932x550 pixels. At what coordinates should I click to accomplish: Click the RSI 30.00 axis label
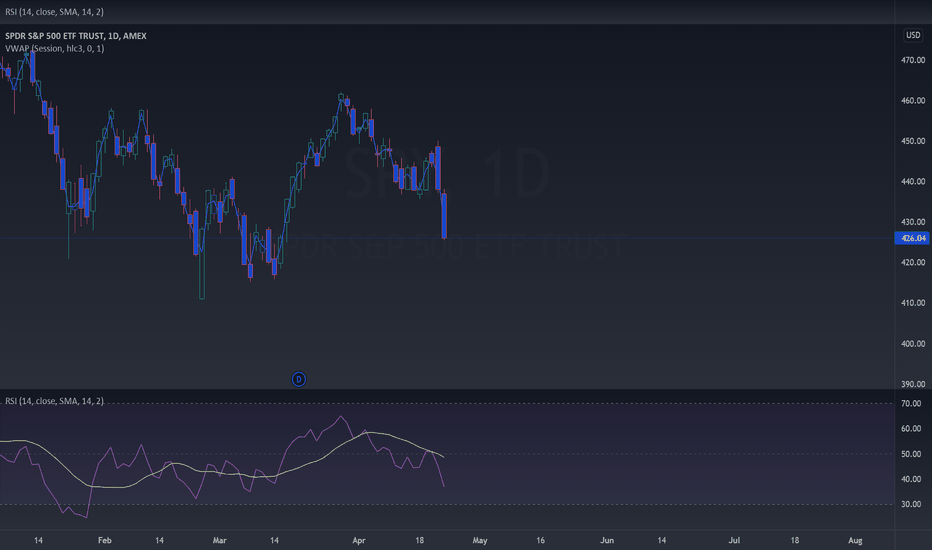point(911,504)
